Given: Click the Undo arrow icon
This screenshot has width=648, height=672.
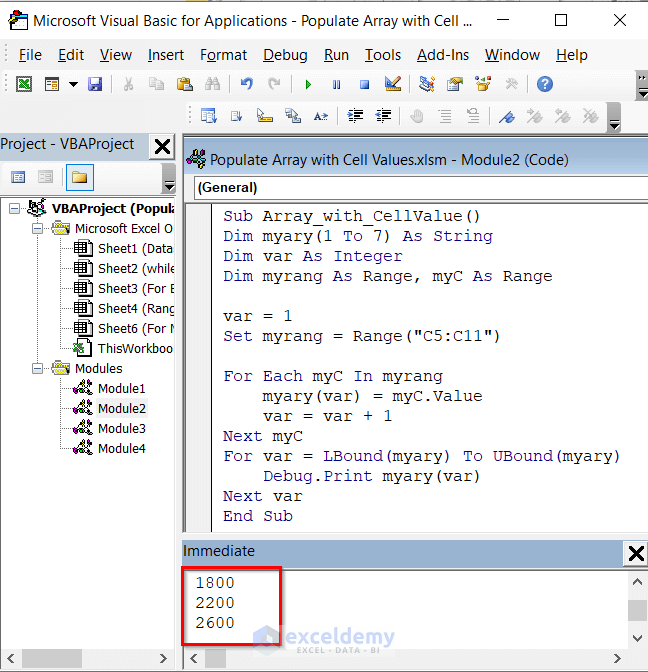Looking at the screenshot, I should pyautogui.click(x=247, y=85).
